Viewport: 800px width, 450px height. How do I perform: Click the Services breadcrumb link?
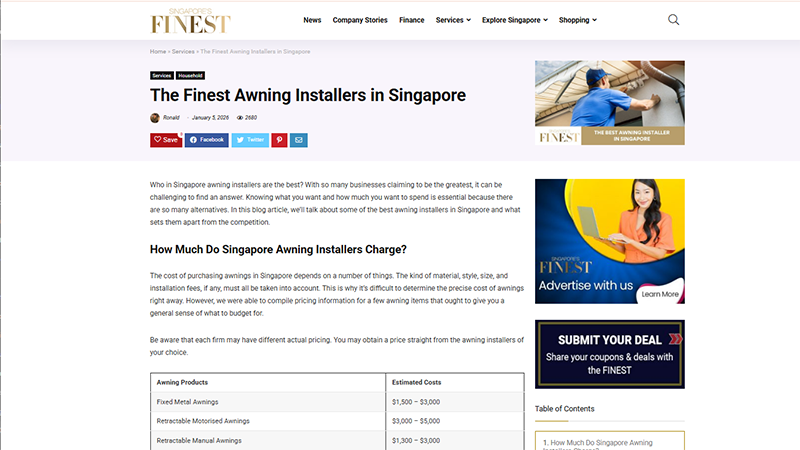tap(183, 52)
